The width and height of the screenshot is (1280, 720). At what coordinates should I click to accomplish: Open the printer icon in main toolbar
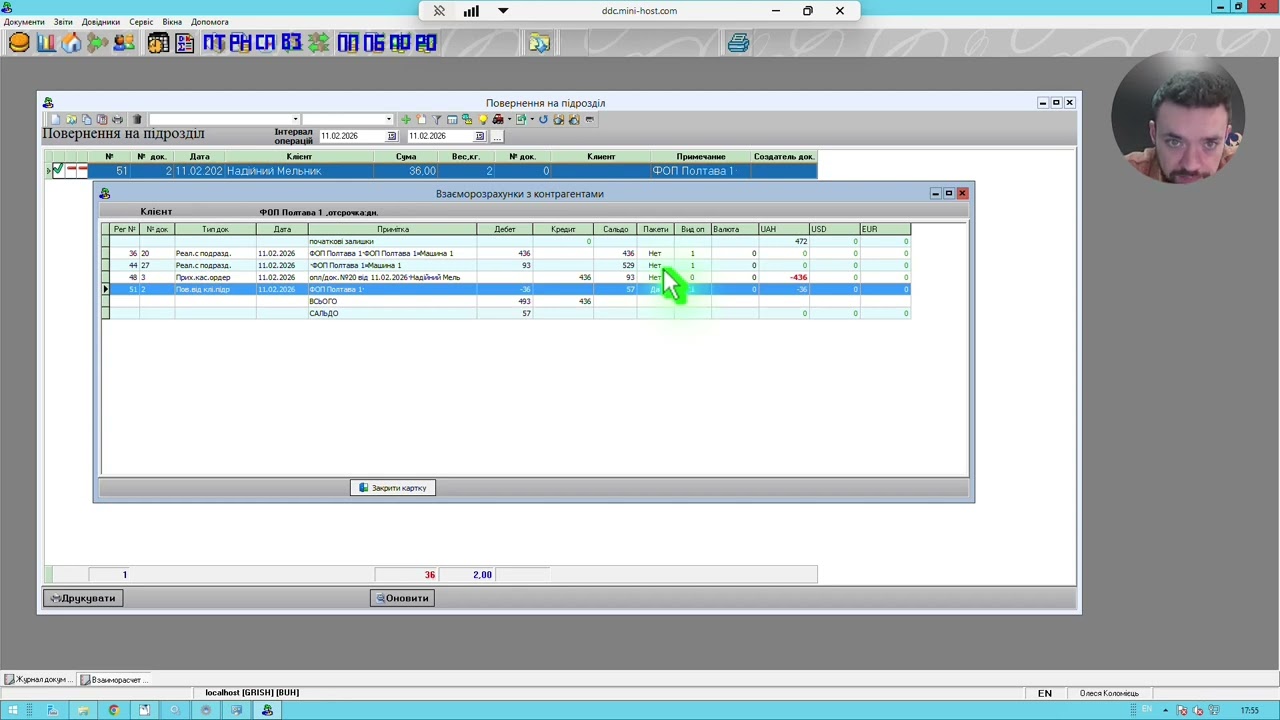click(x=738, y=43)
